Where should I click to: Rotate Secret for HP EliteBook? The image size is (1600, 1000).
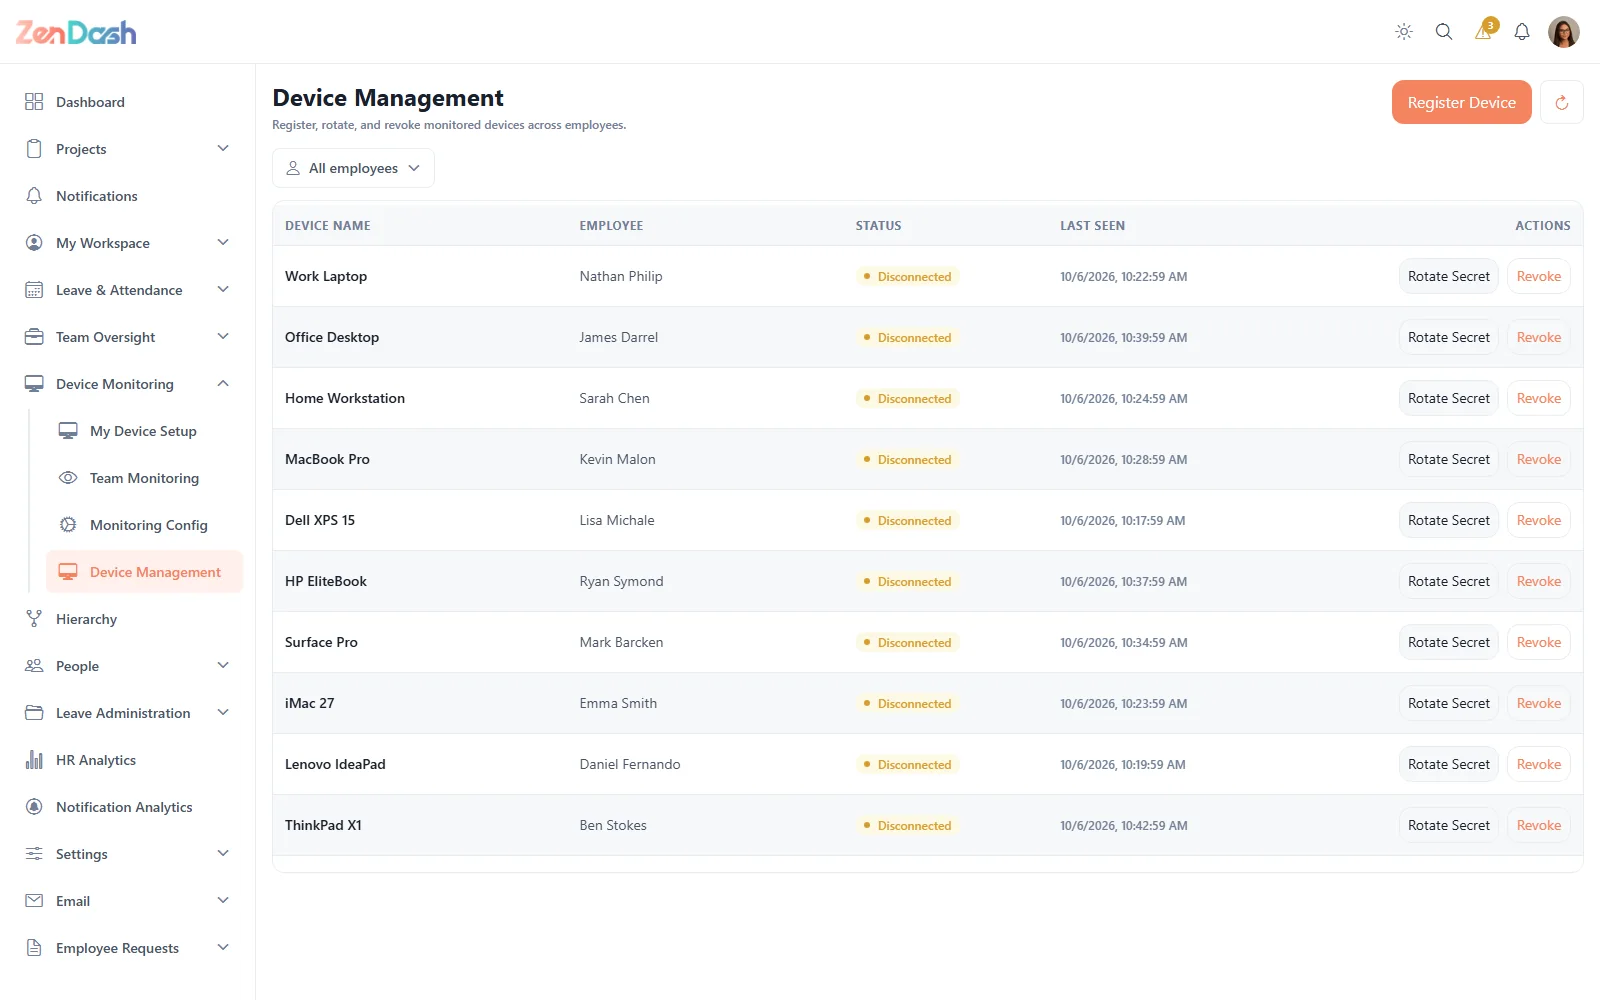(x=1448, y=581)
